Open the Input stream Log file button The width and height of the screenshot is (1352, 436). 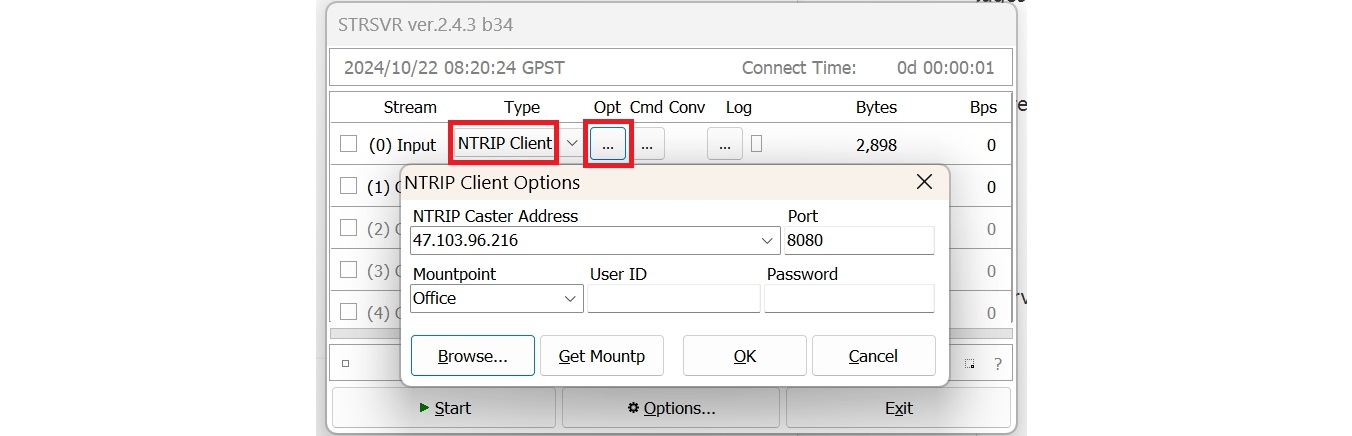pyautogui.click(x=724, y=144)
